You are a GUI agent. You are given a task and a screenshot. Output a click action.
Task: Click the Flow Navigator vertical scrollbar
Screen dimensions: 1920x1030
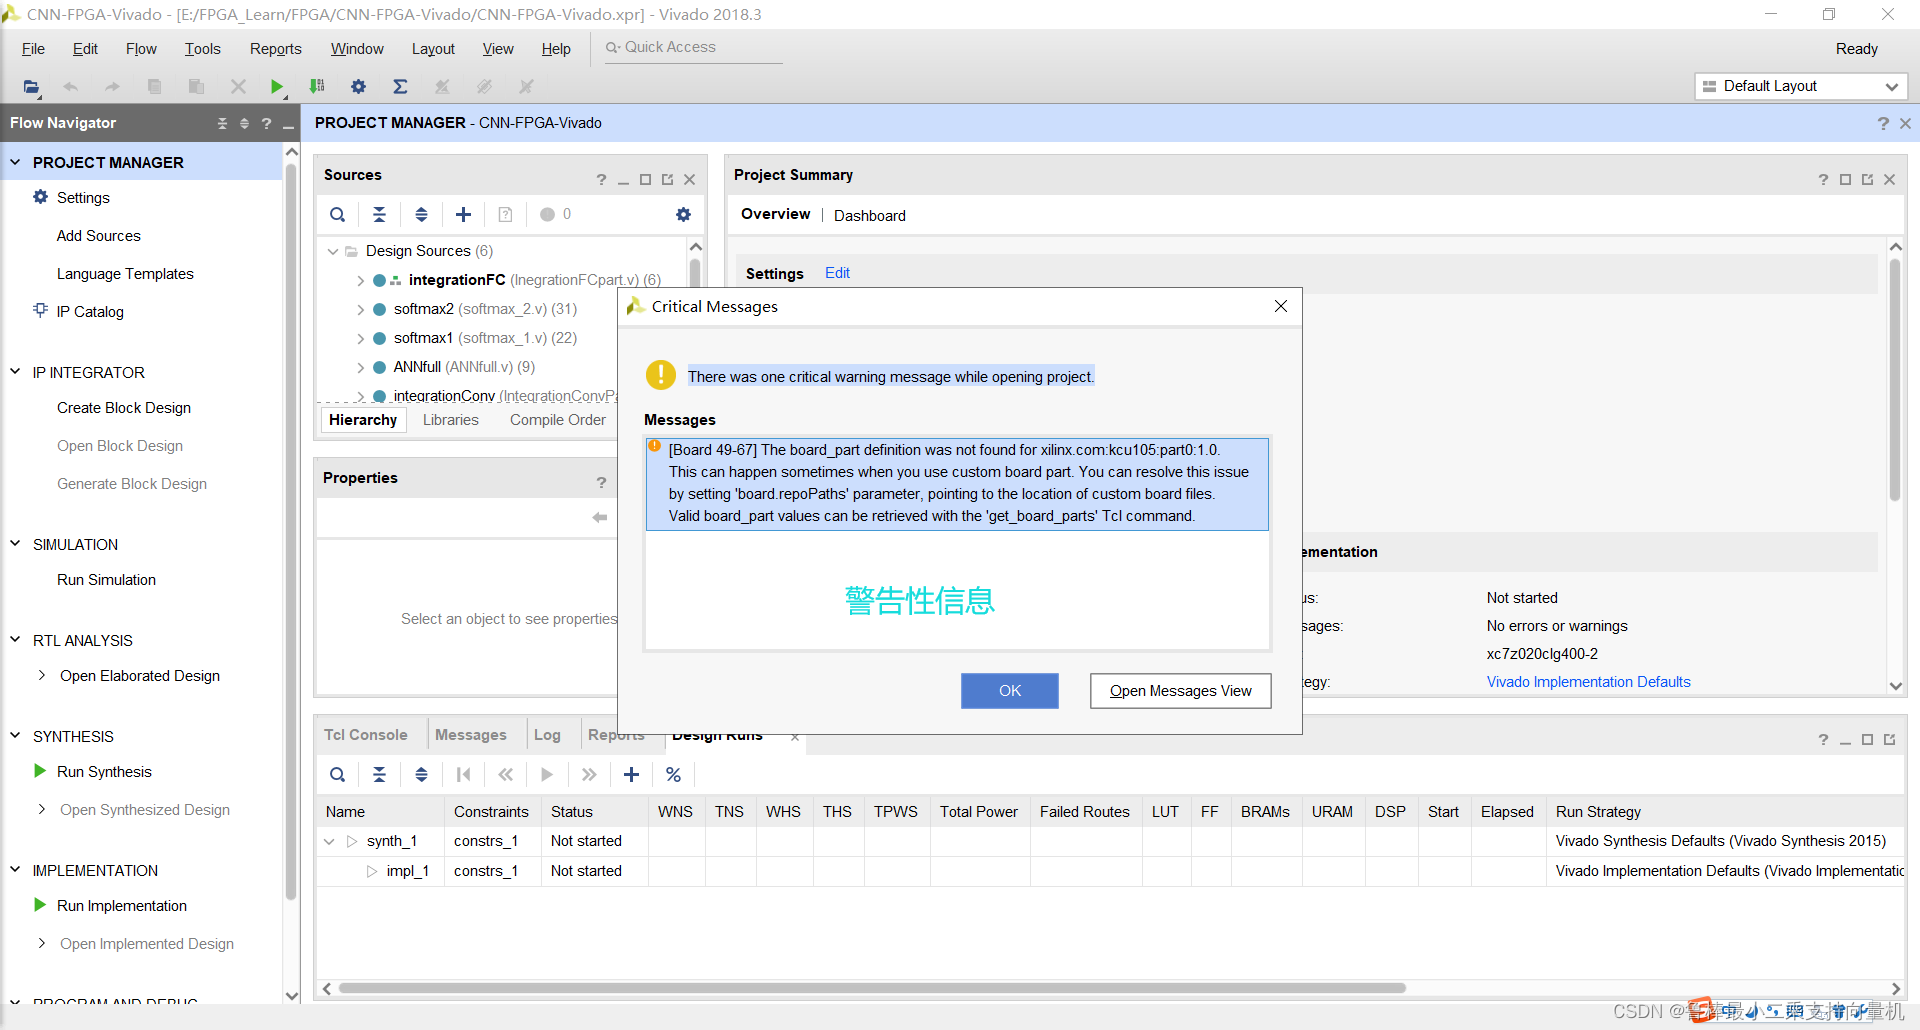coord(292,530)
